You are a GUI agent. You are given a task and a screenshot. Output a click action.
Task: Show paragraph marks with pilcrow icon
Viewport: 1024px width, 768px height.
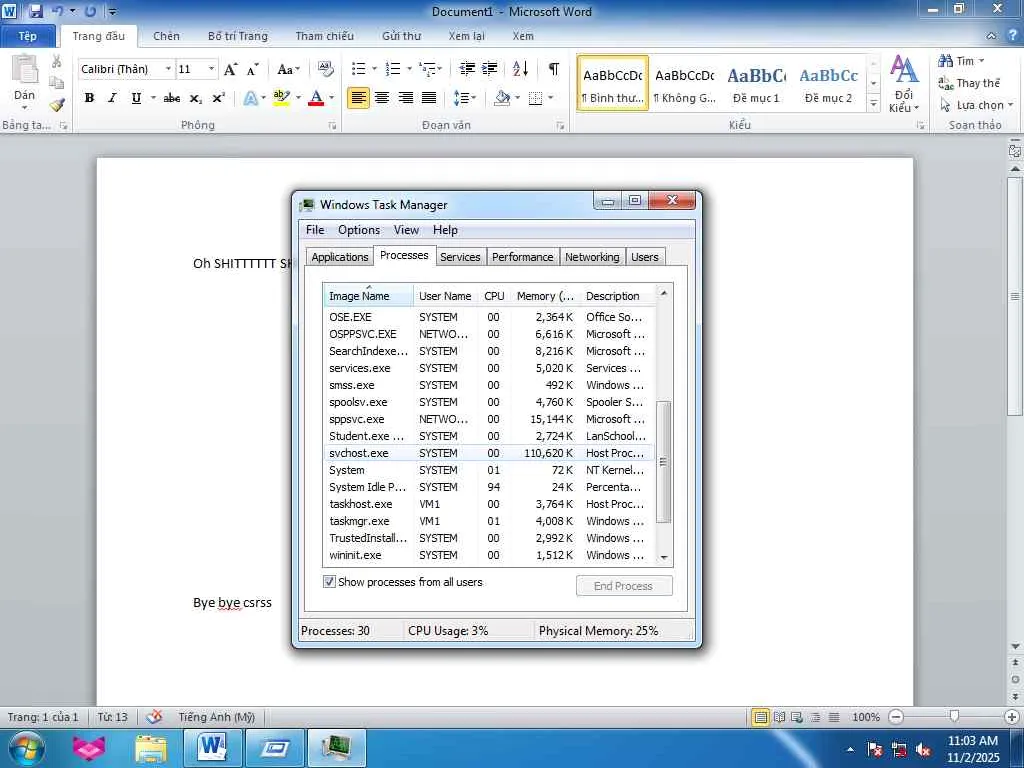click(553, 69)
